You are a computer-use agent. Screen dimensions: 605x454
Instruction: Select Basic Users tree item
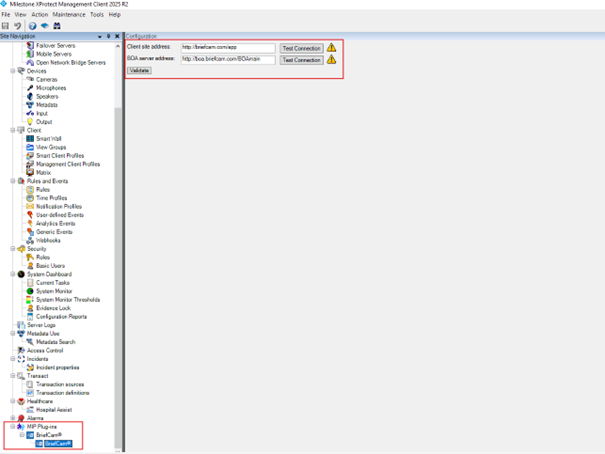pos(50,266)
